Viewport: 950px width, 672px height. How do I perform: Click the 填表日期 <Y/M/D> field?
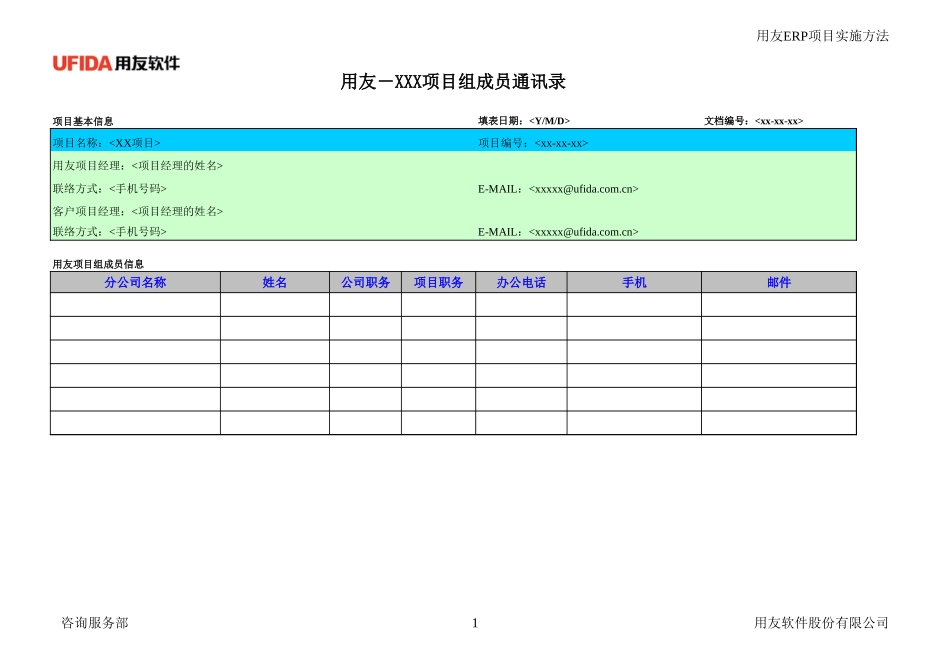[x=523, y=121]
